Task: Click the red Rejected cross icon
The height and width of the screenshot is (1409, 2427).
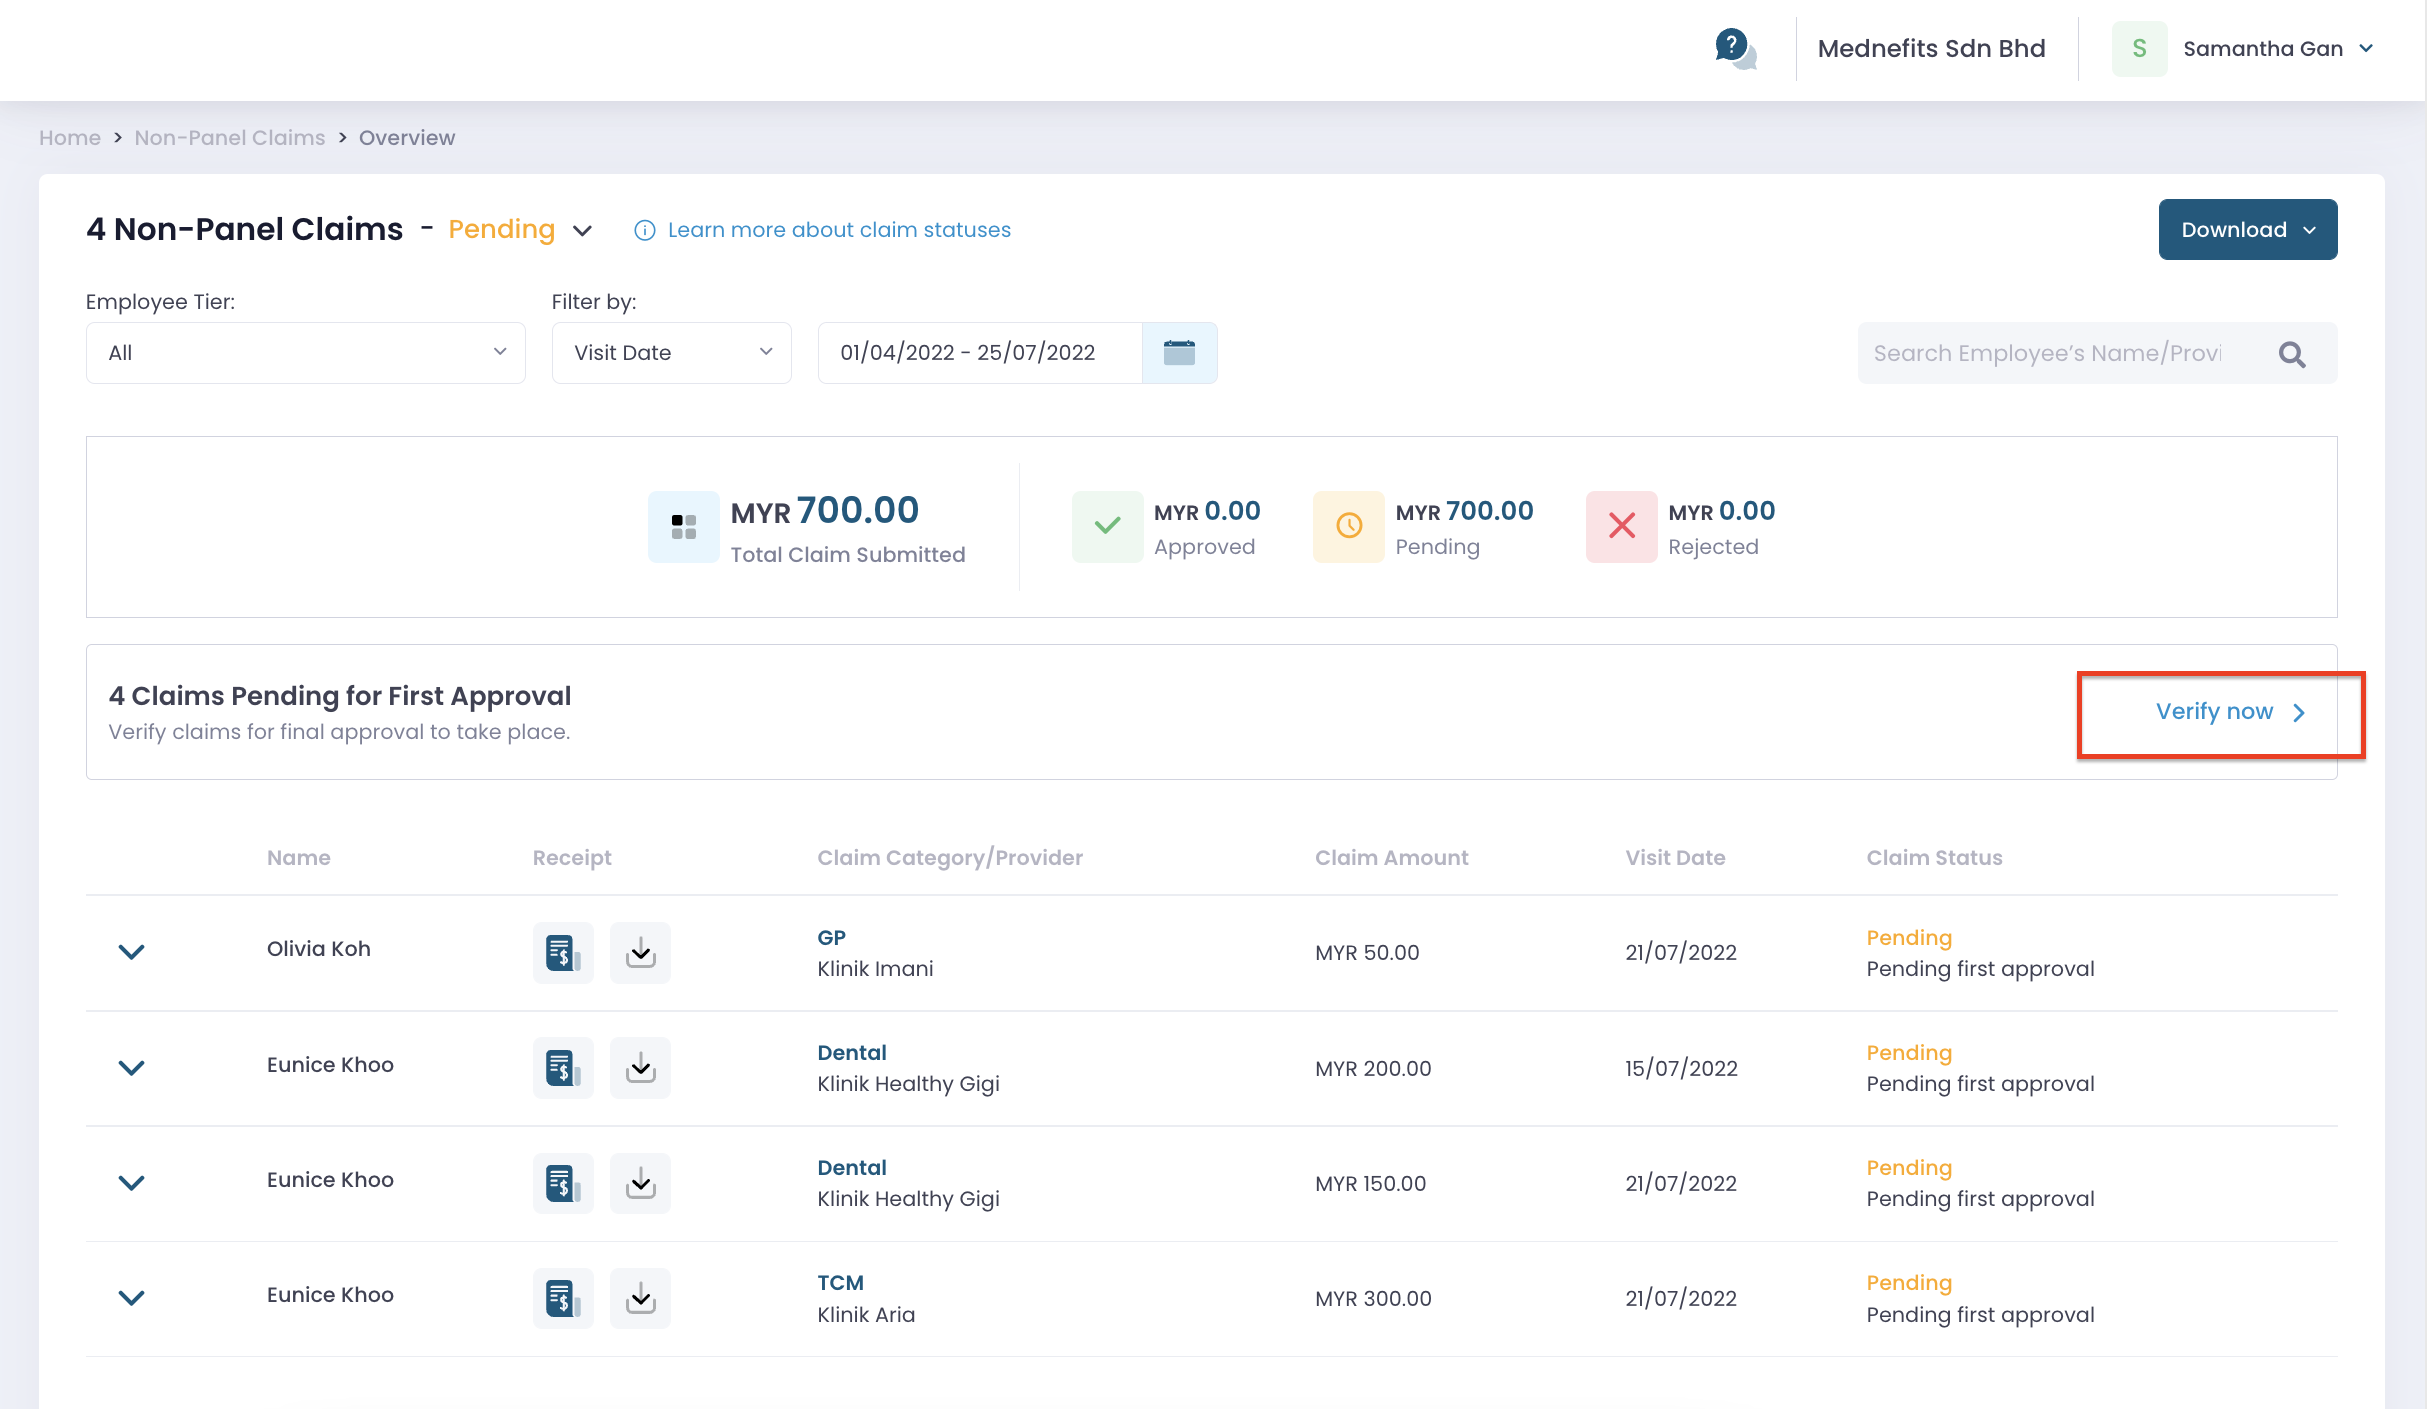Action: 1622,526
